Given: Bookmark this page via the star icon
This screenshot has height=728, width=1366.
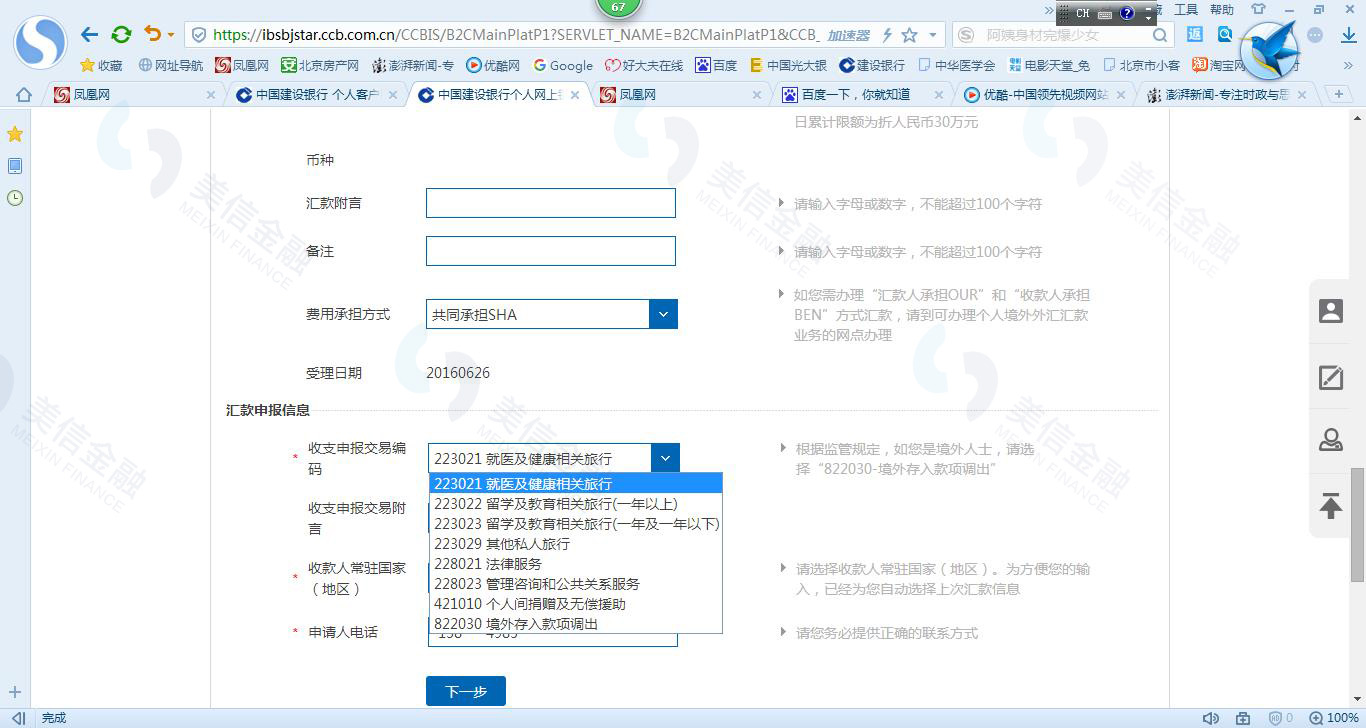Looking at the screenshot, I should 15,133.
